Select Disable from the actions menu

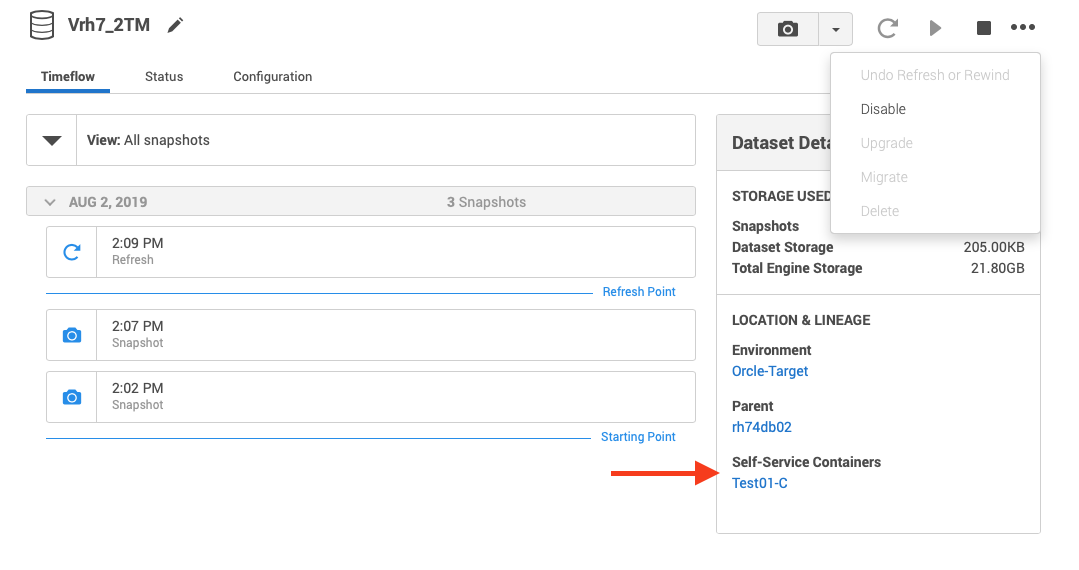pyautogui.click(x=883, y=109)
